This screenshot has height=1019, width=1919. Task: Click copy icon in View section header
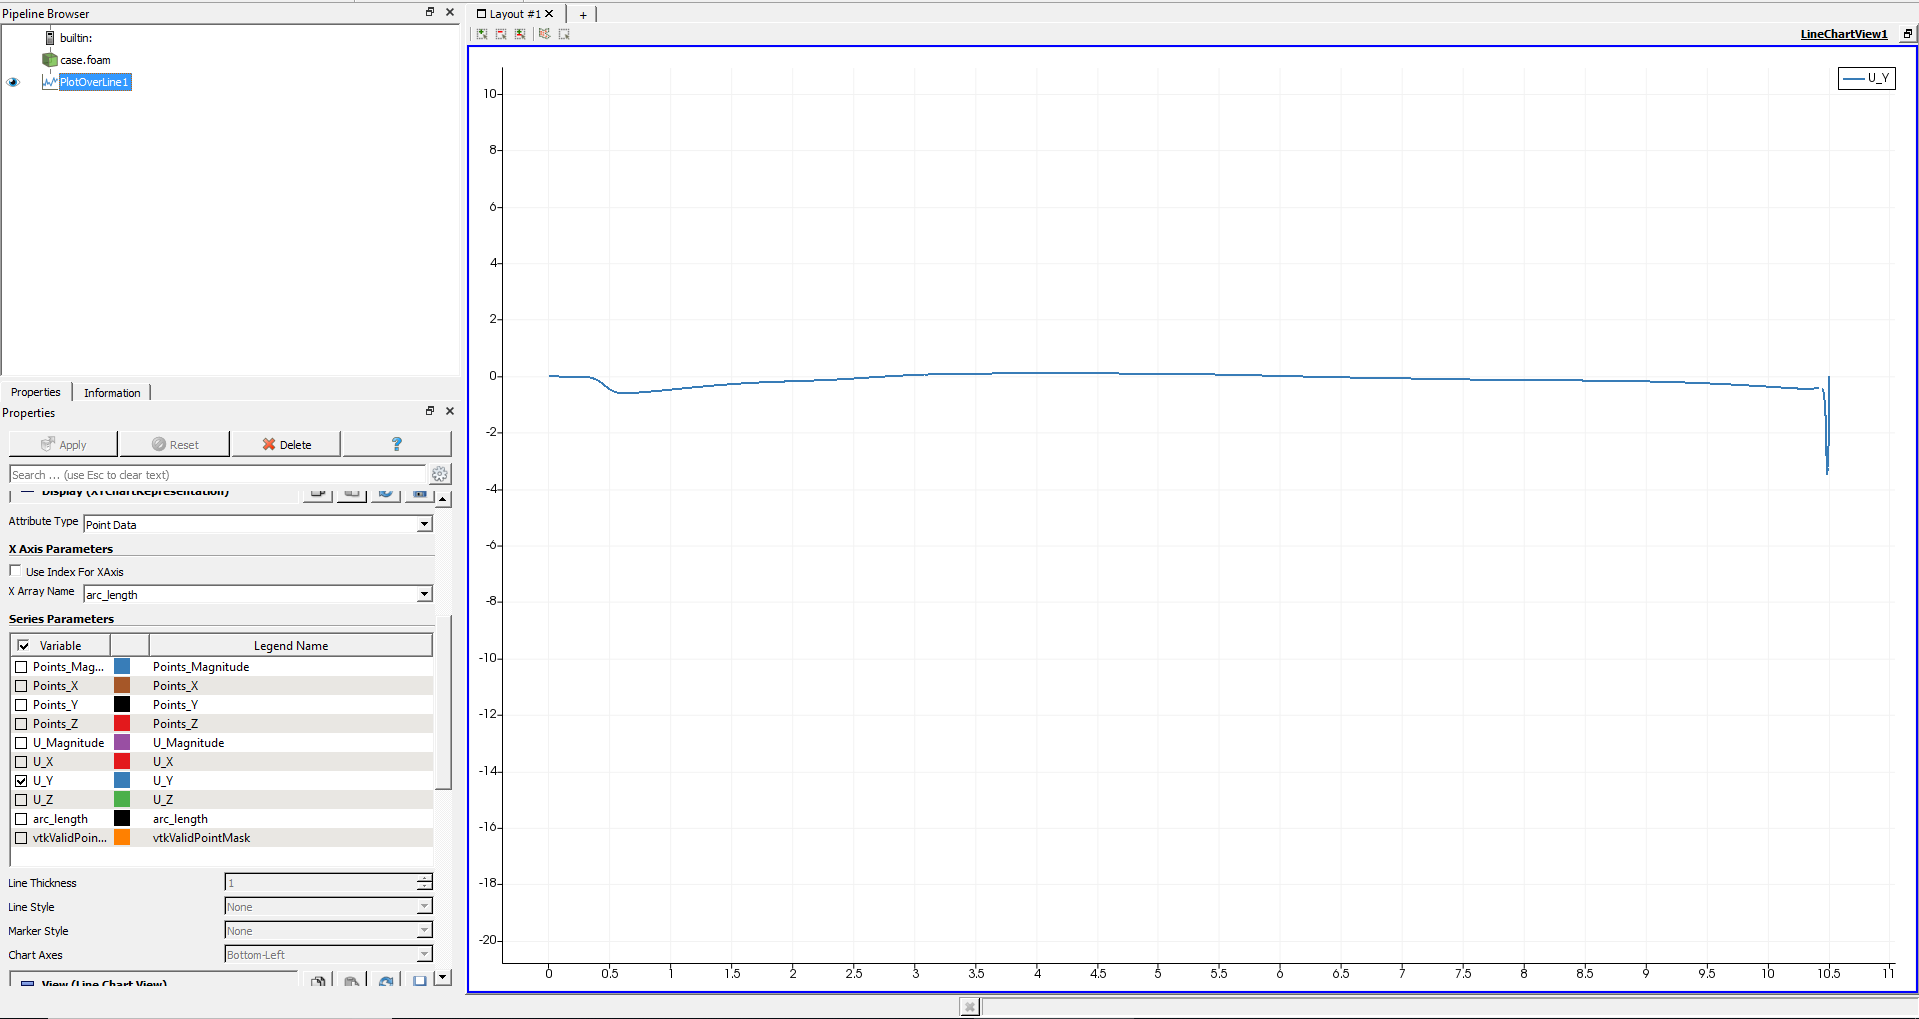coord(318,981)
